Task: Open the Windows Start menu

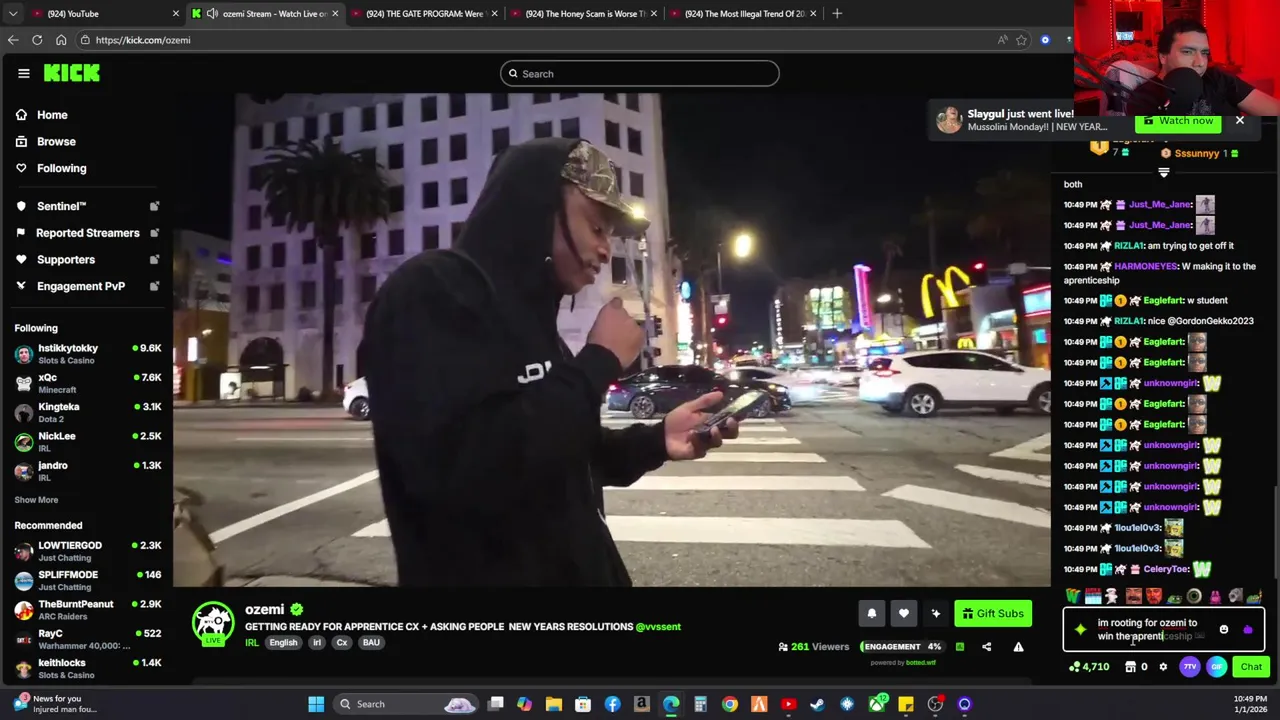Action: (x=316, y=704)
